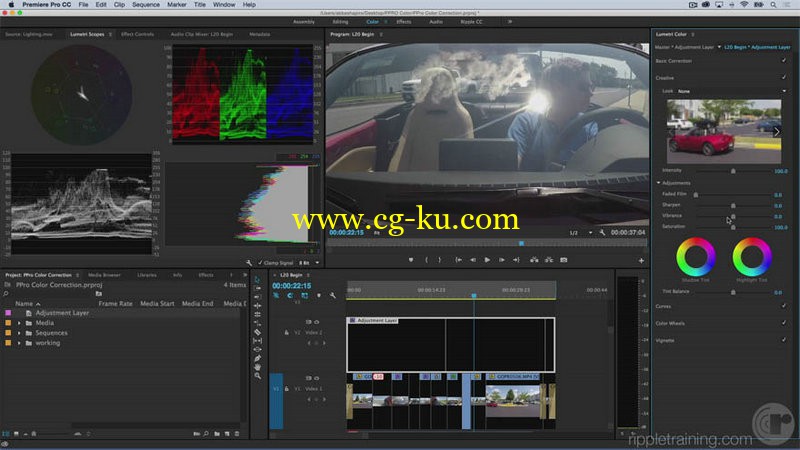Open the Apple menu
Viewport: 800px width, 450px height.
[x=11, y=5]
